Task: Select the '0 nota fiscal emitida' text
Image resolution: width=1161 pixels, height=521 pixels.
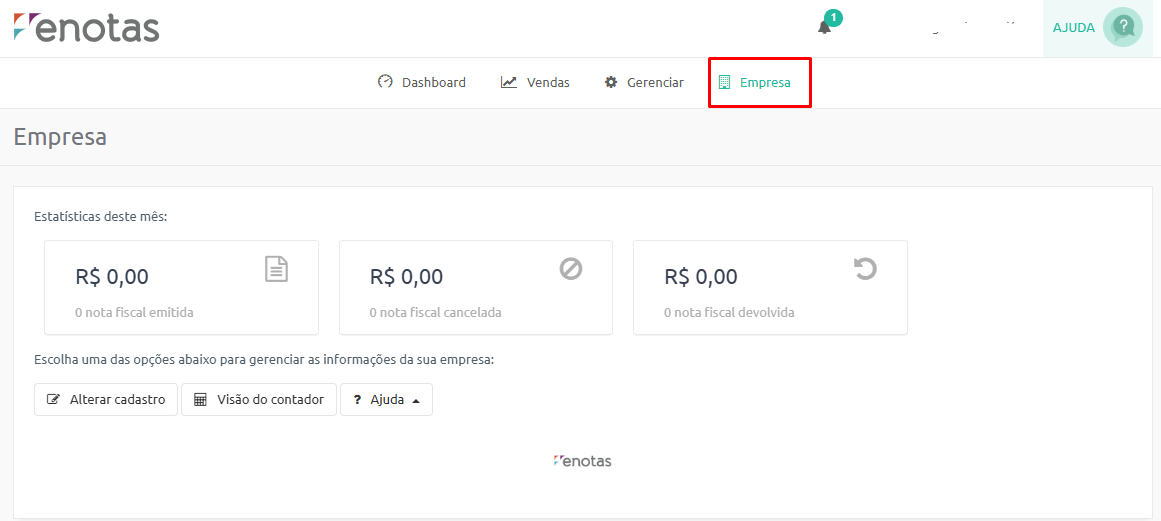Action: tap(134, 312)
